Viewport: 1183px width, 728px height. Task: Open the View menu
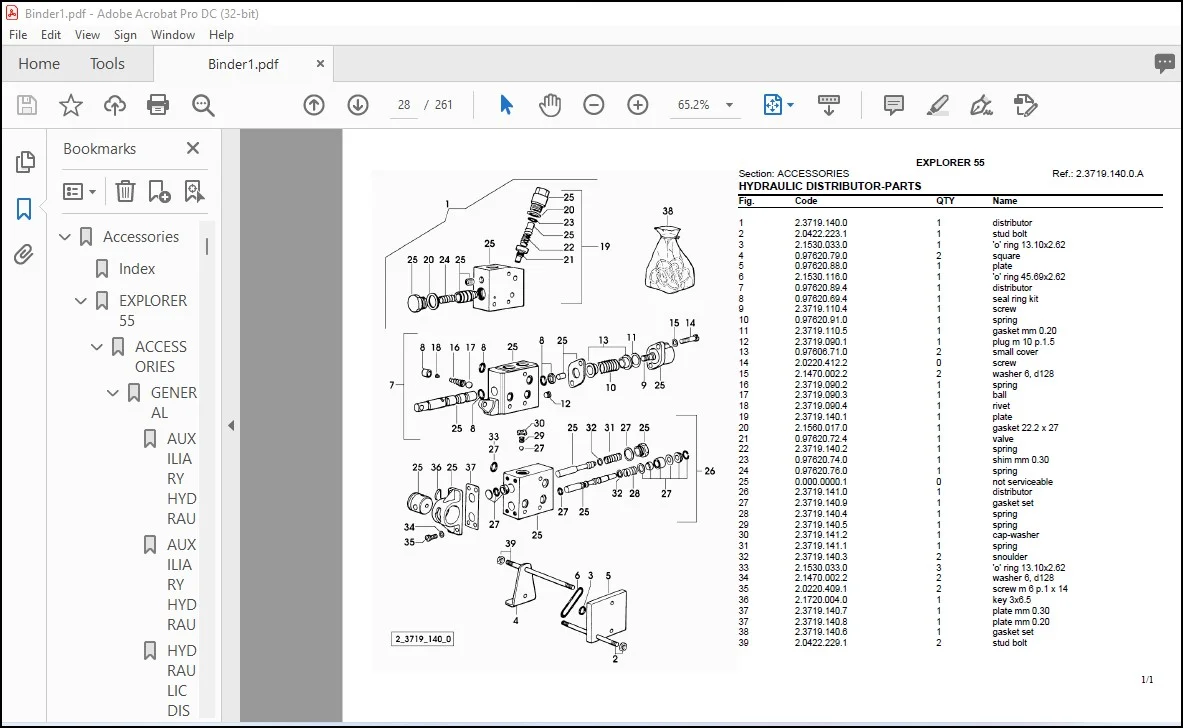pos(87,35)
